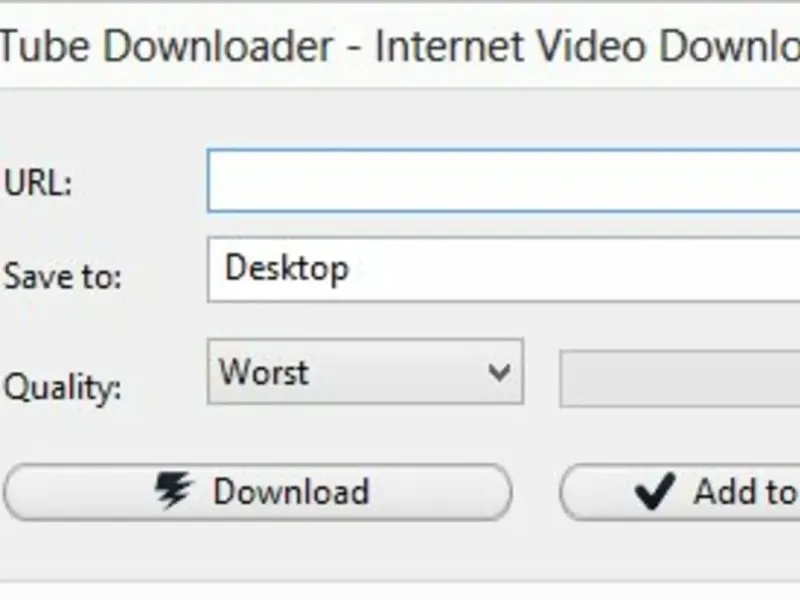Click the word Download on the button
This screenshot has width=800, height=600.
[291, 492]
